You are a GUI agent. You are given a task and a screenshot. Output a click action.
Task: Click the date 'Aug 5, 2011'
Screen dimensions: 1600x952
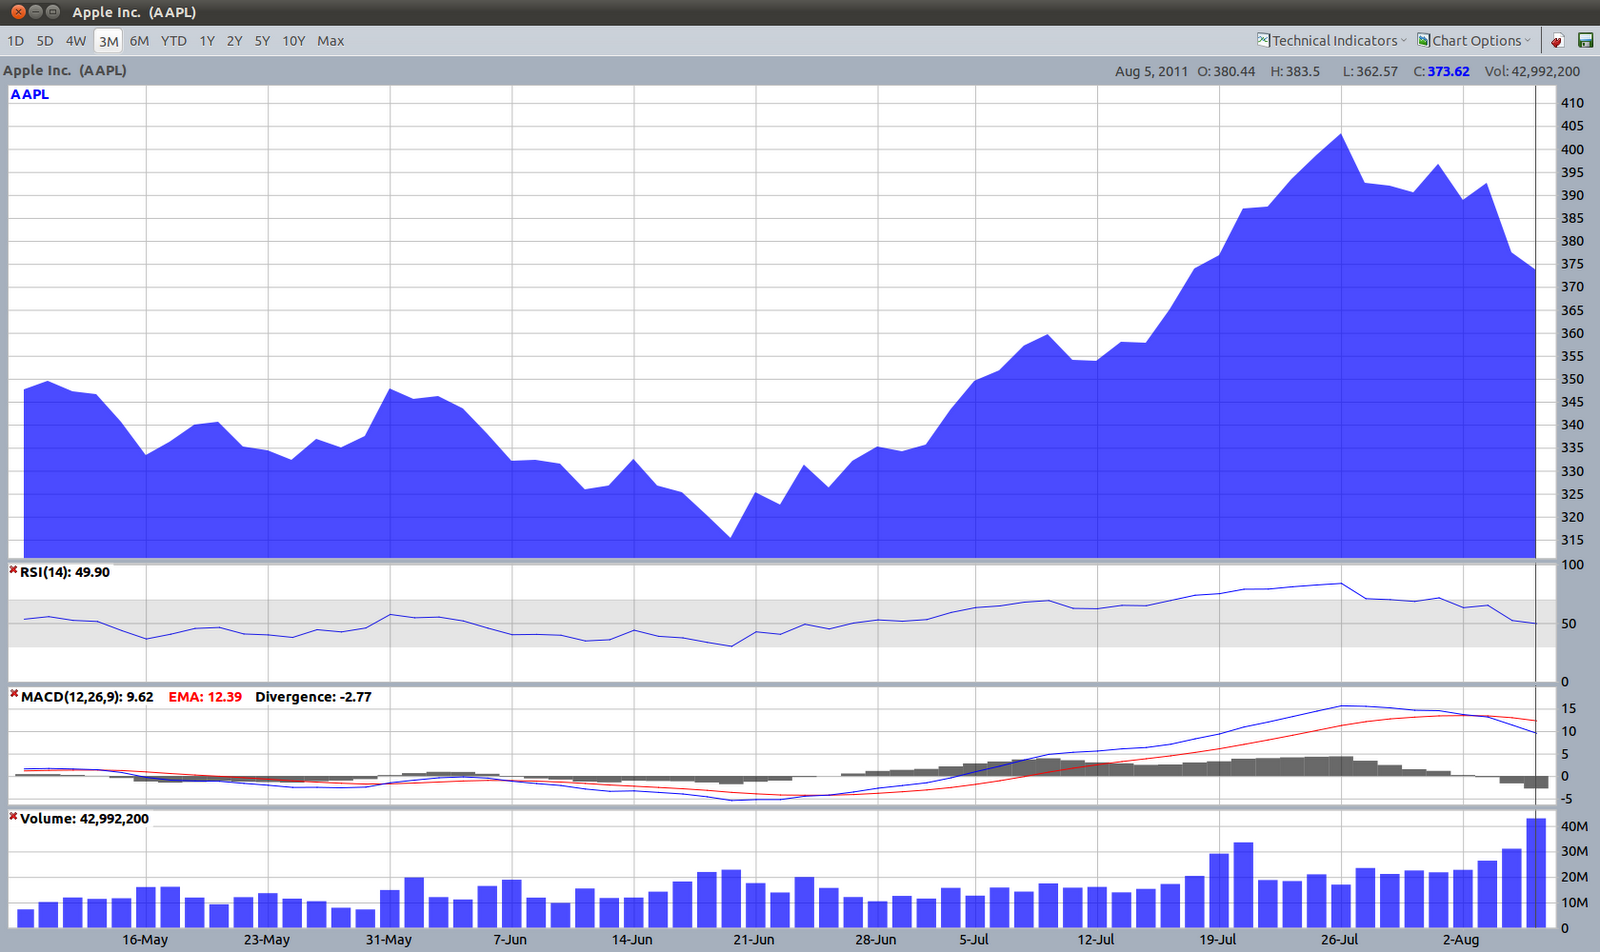[1151, 71]
